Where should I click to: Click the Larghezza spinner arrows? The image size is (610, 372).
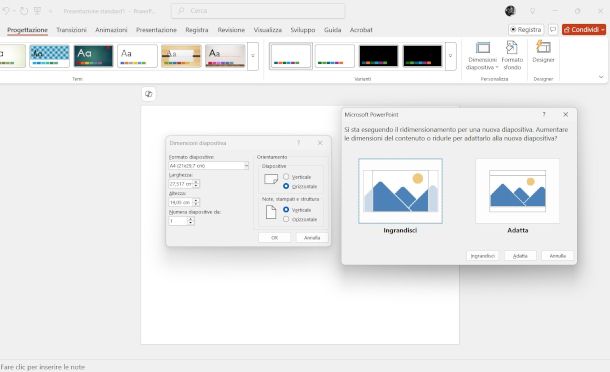(x=196, y=184)
